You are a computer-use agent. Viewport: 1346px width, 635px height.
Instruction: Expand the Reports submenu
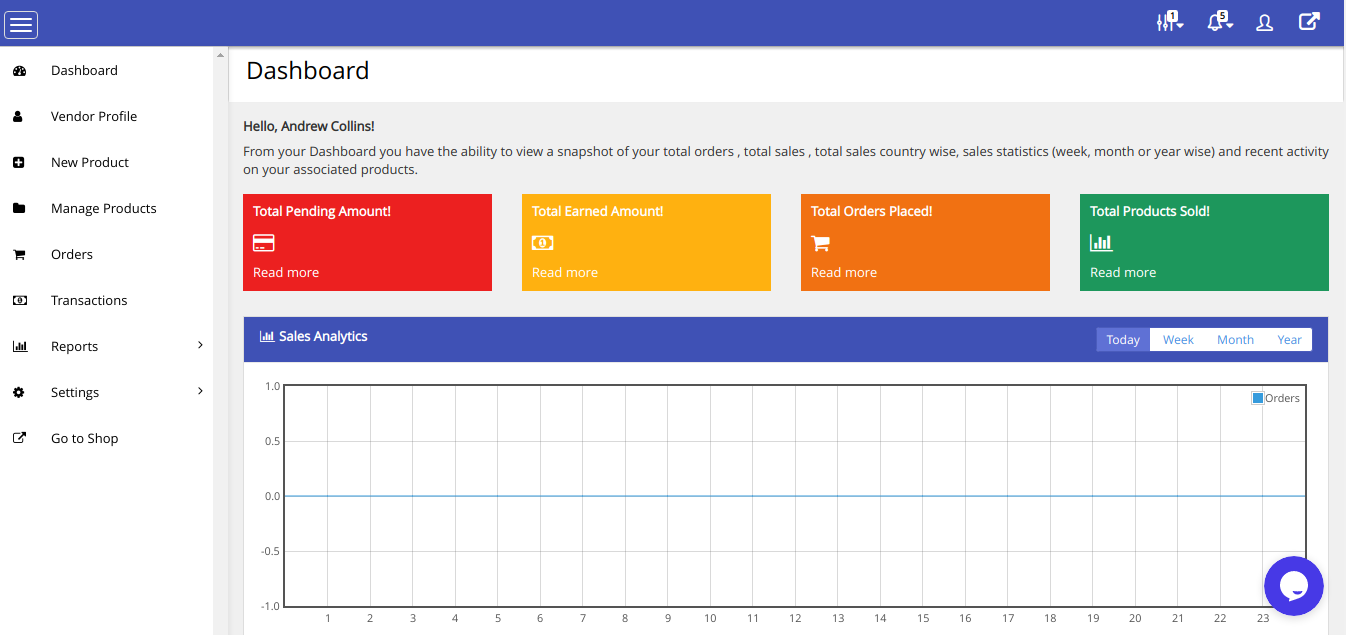pyautogui.click(x=200, y=345)
